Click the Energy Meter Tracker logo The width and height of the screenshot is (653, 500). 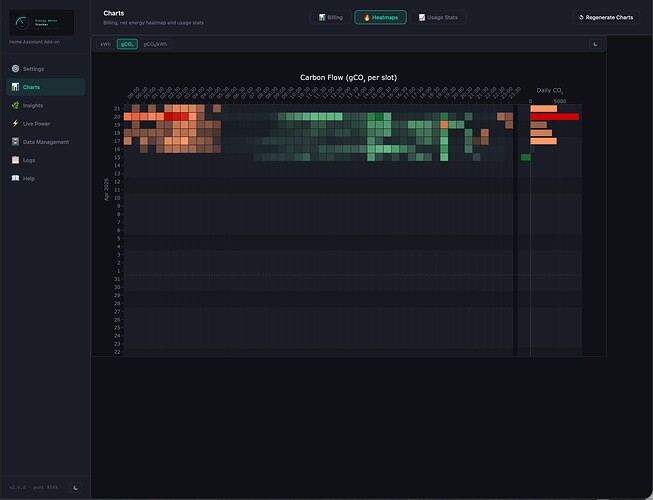click(42, 23)
